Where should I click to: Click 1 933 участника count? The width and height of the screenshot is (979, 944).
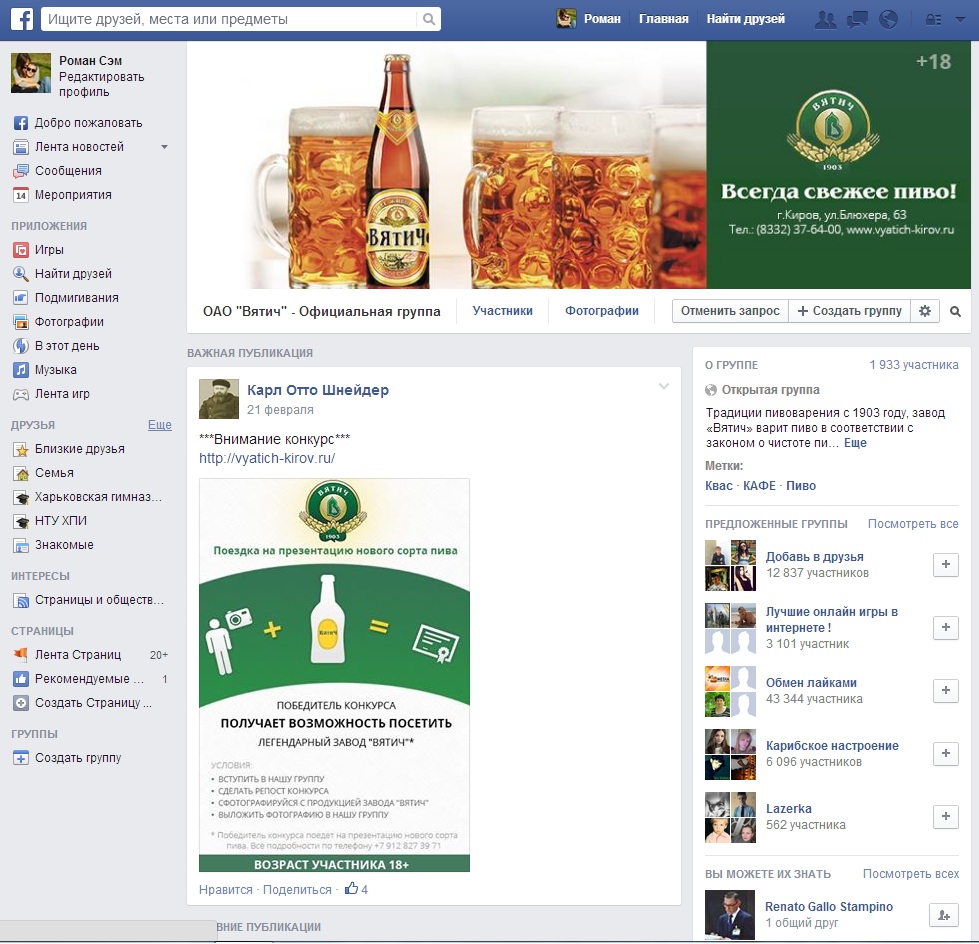[913, 365]
